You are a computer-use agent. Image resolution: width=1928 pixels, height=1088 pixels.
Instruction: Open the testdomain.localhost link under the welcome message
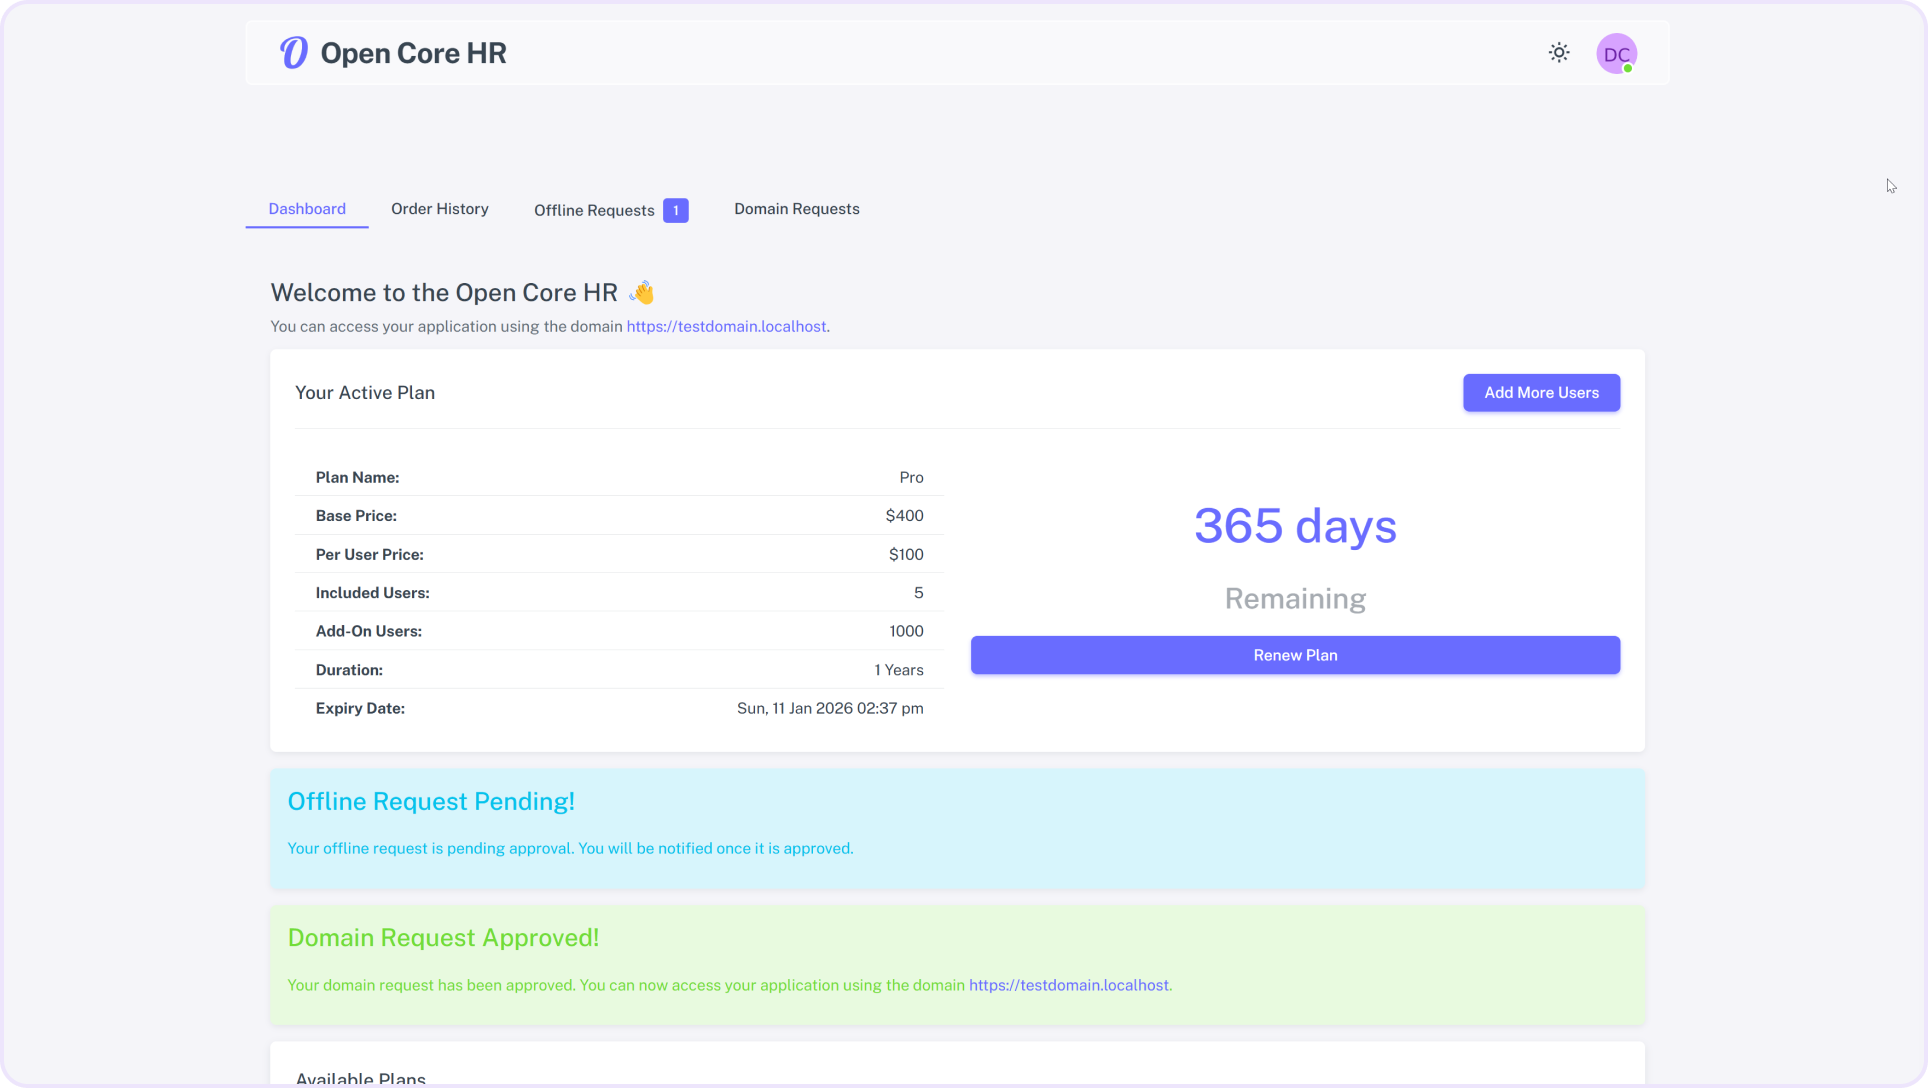point(726,326)
